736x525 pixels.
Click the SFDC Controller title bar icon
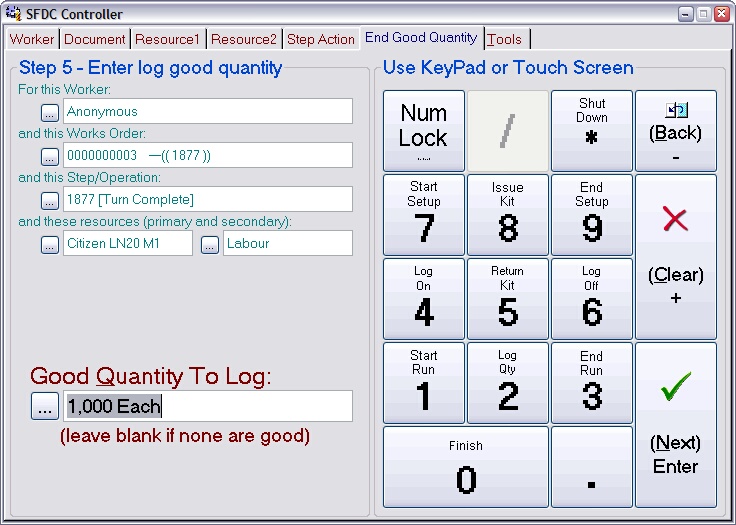(x=13, y=13)
